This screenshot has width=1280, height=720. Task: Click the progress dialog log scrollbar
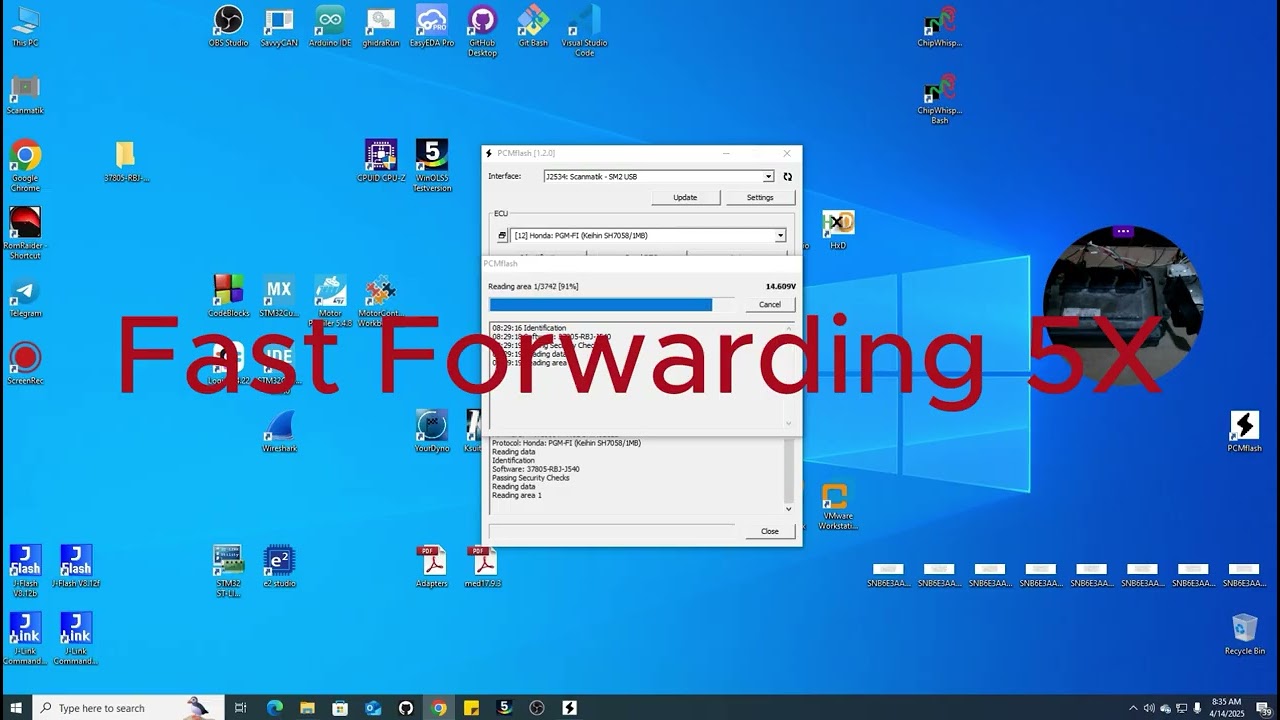[x=788, y=375]
